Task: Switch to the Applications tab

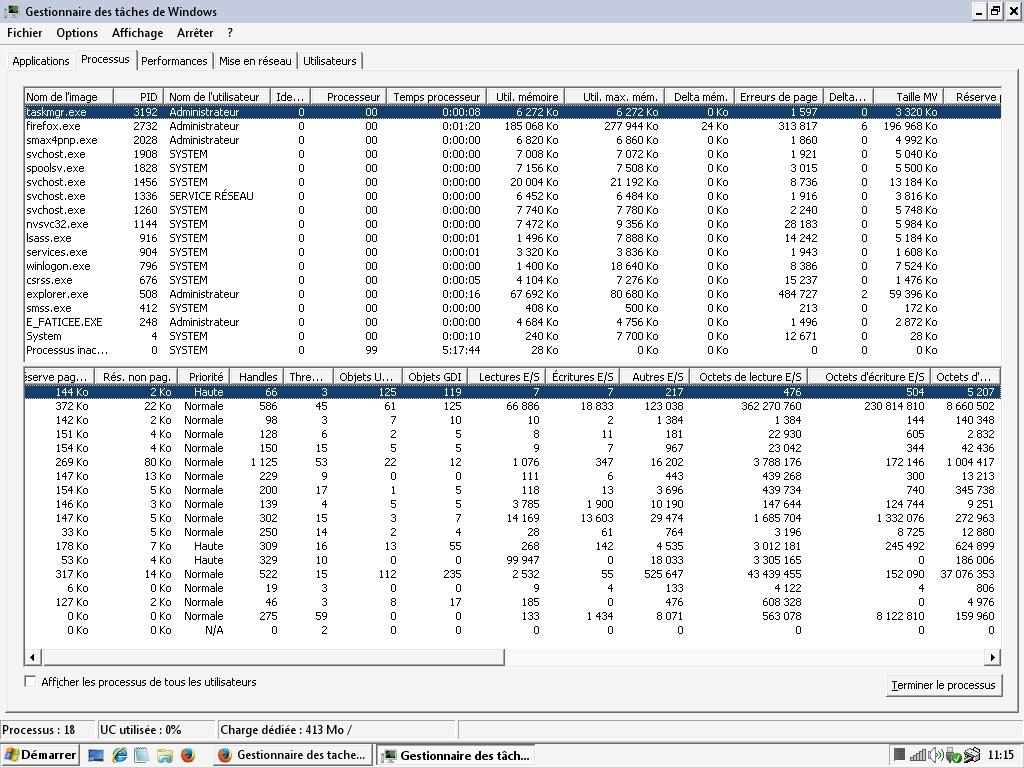Action: point(40,61)
